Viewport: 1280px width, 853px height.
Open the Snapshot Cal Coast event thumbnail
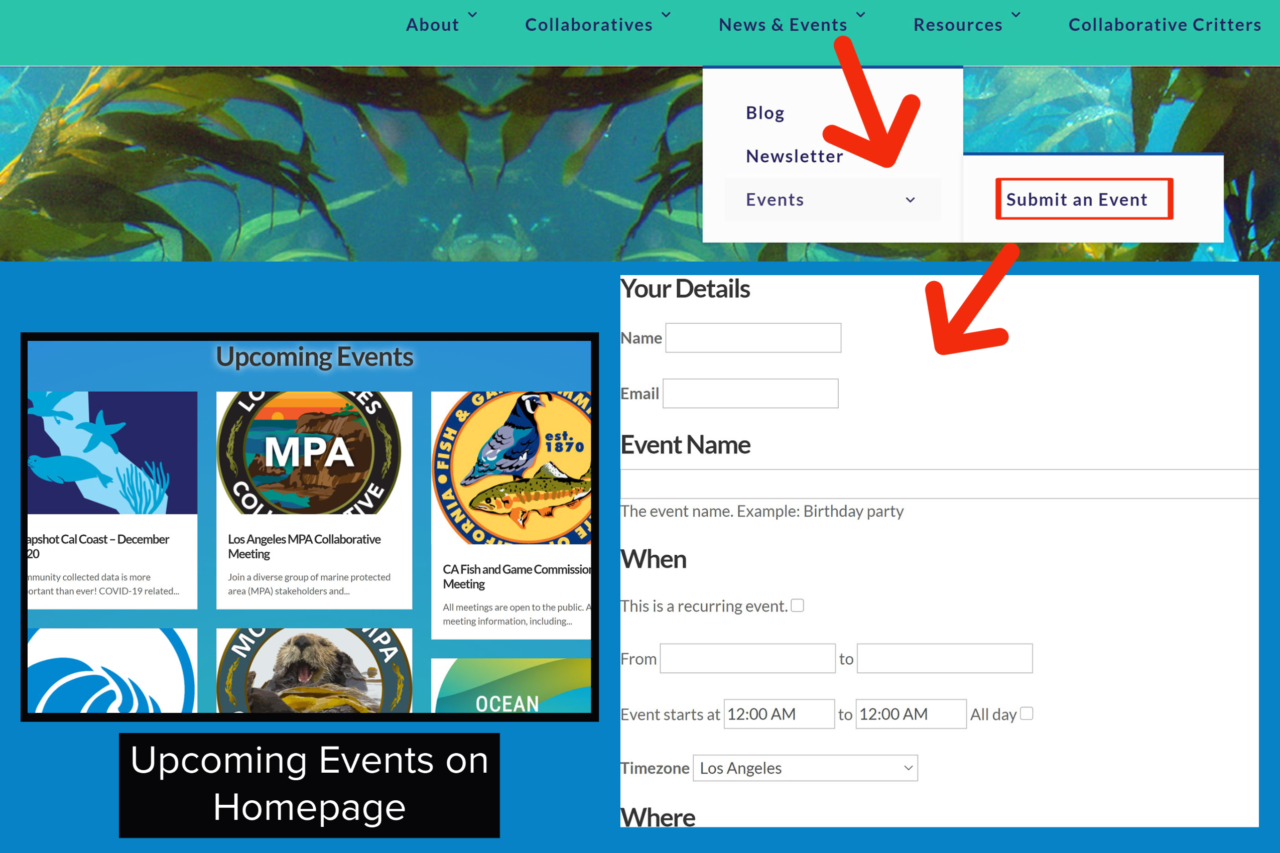tap(111, 452)
